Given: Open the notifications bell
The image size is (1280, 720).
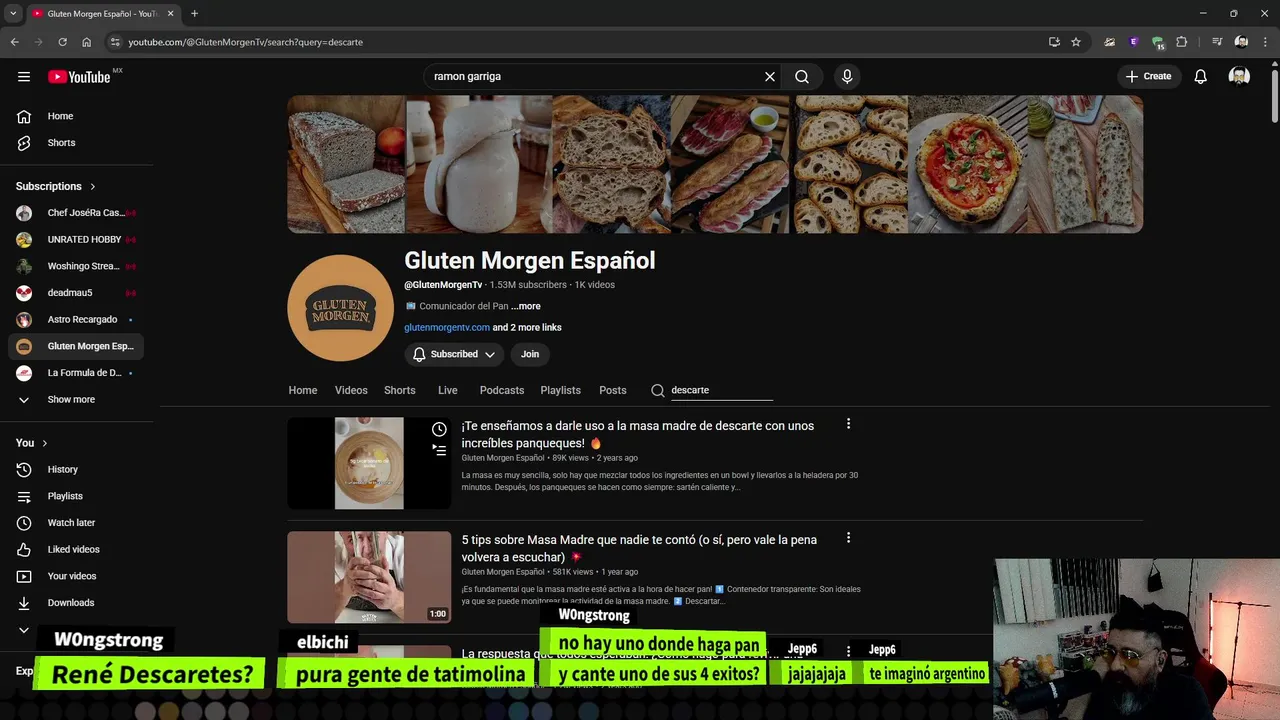Looking at the screenshot, I should point(1201,77).
